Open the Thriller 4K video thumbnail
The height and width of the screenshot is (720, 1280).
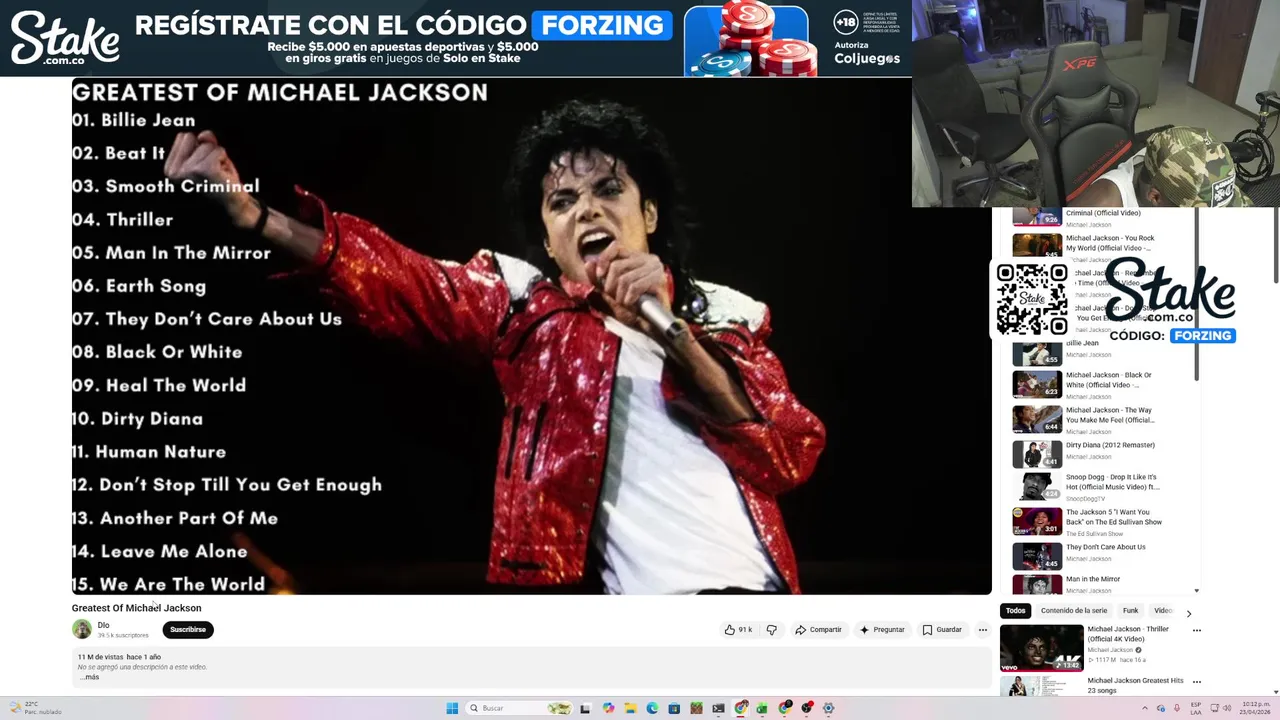click(1041, 648)
